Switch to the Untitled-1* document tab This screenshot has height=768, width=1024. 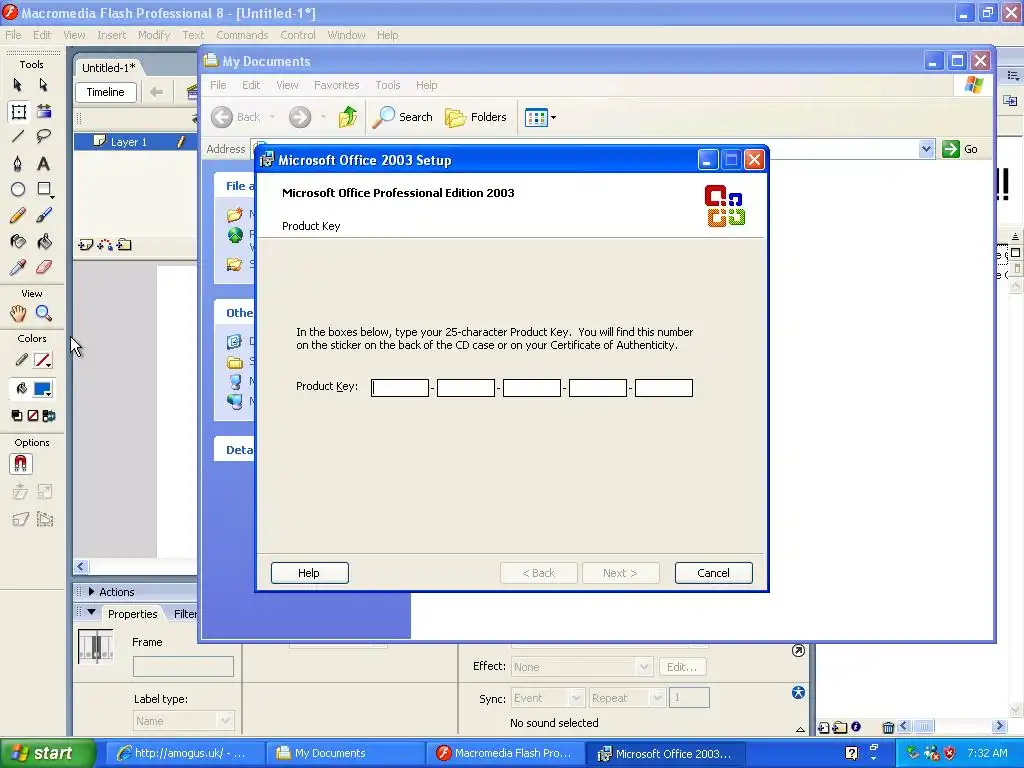coord(108,68)
